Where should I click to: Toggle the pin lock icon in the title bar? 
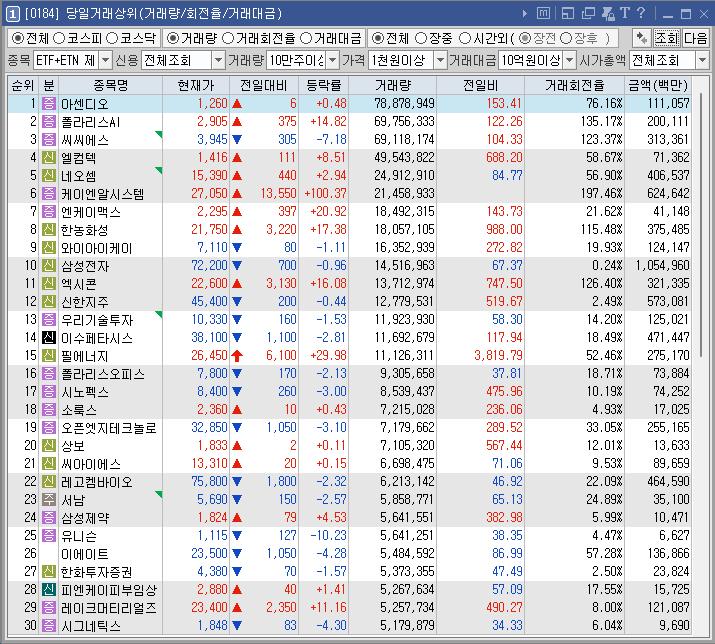pyautogui.click(x=608, y=13)
